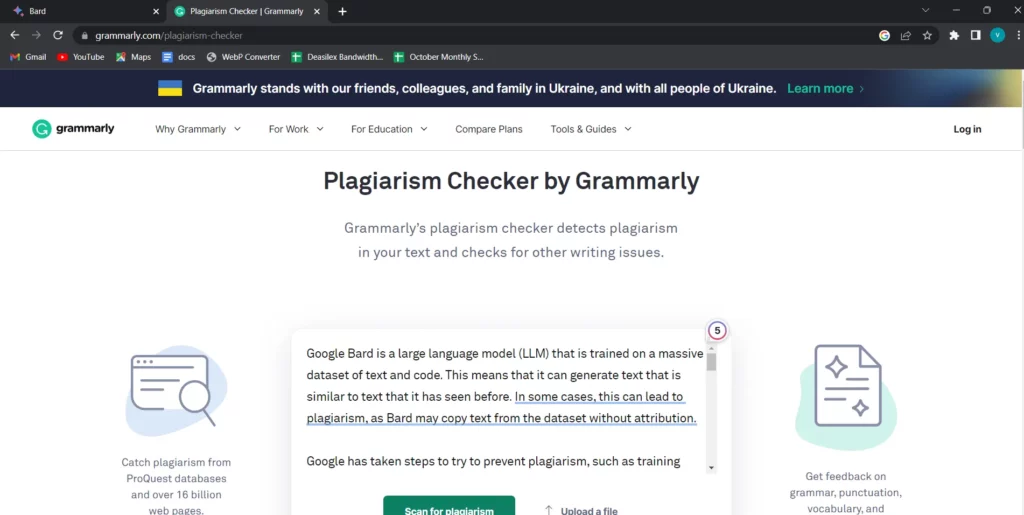Open the docs bookmark
This screenshot has width=1024, height=515.
click(x=178, y=57)
